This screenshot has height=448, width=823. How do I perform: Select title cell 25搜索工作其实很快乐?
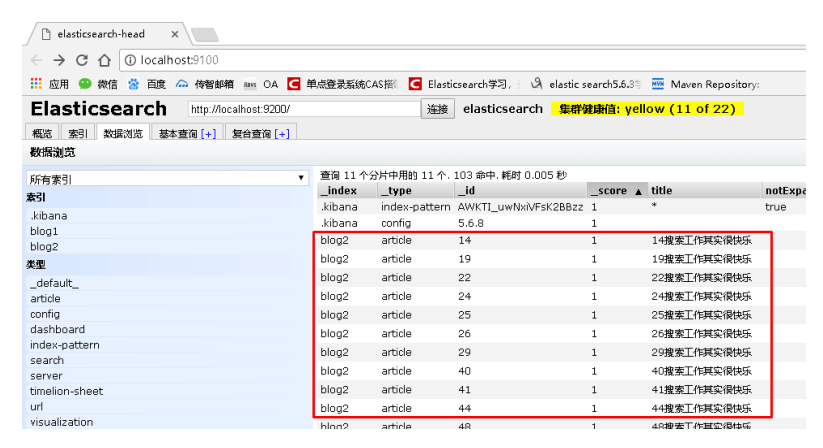tap(702, 315)
